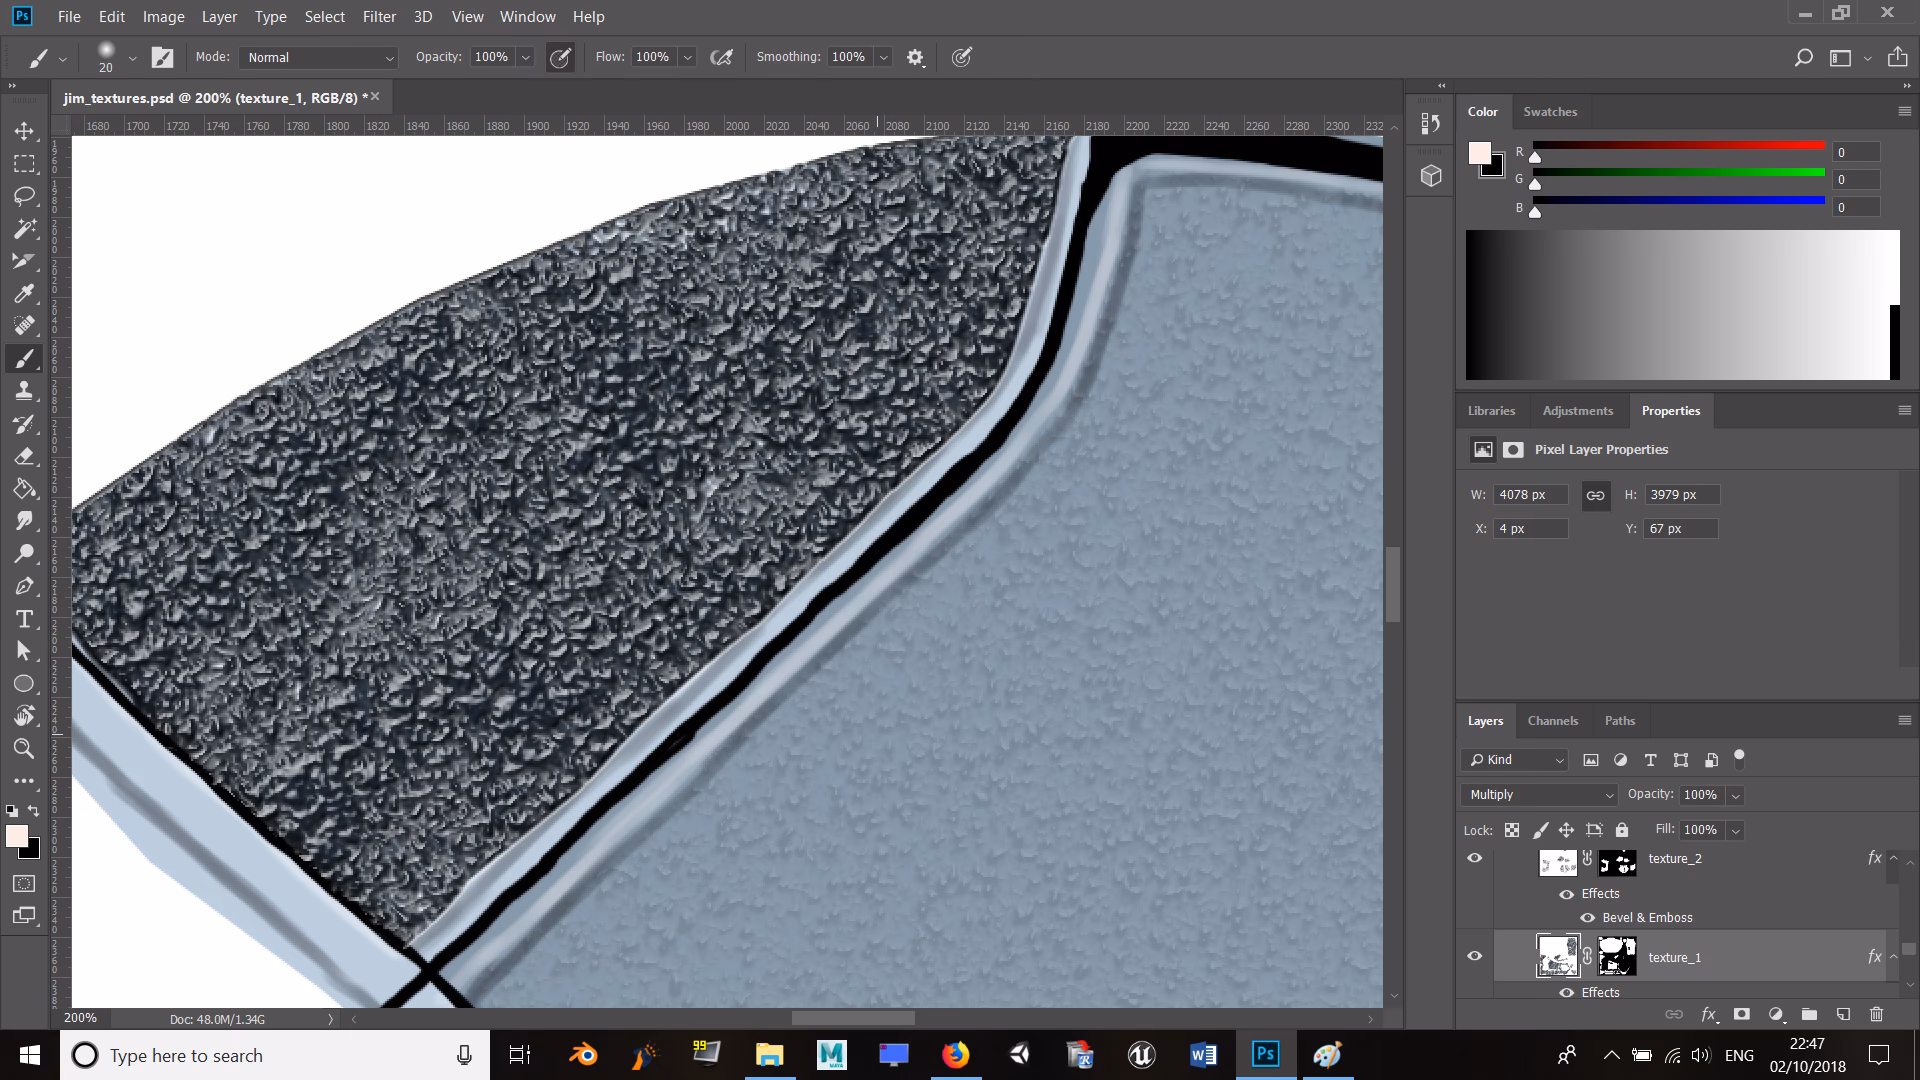Open the layer filter Kind dropdown
The height and width of the screenshot is (1080, 1920).
[x=1513, y=759]
